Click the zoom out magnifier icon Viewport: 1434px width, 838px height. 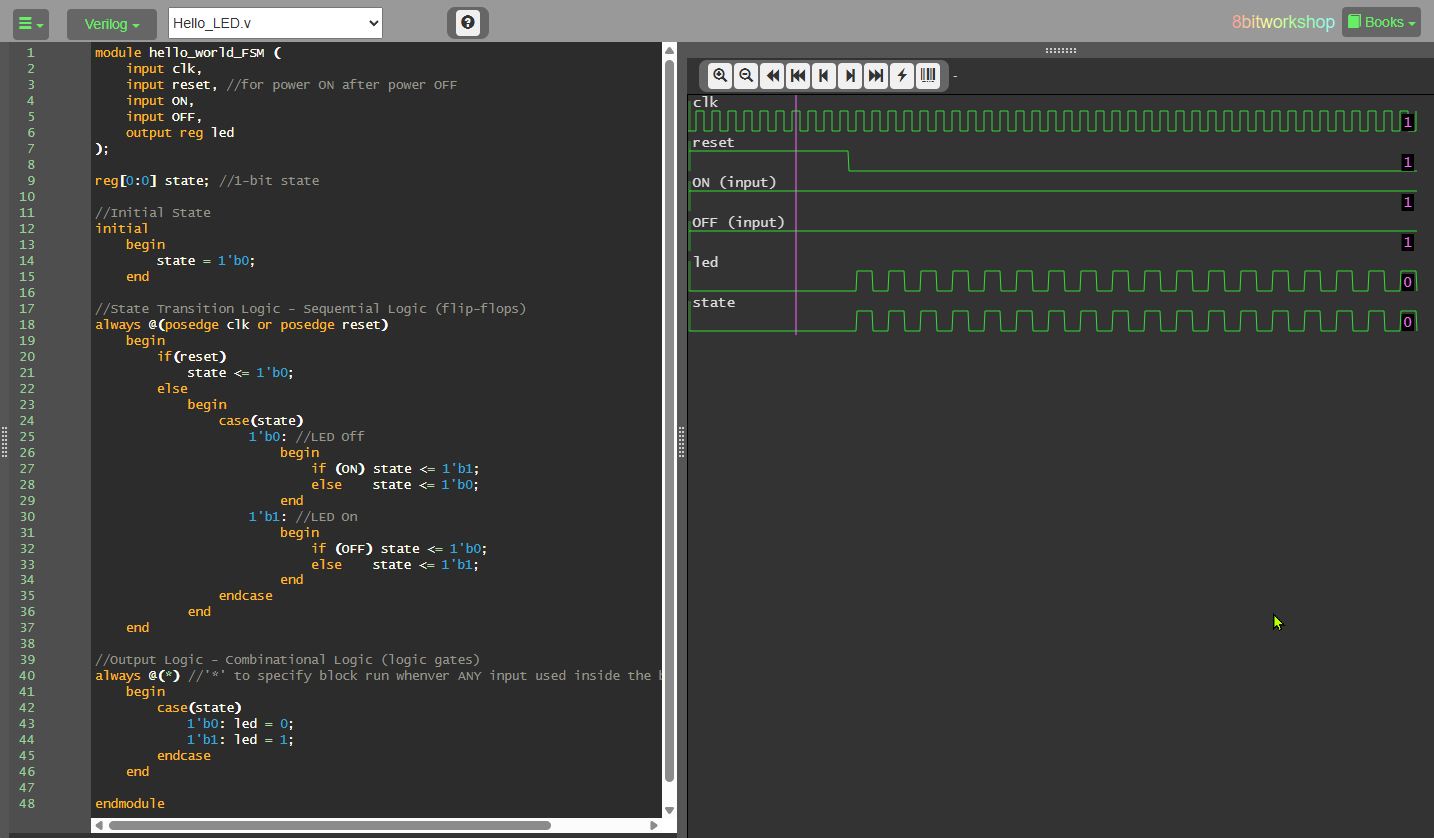point(746,76)
